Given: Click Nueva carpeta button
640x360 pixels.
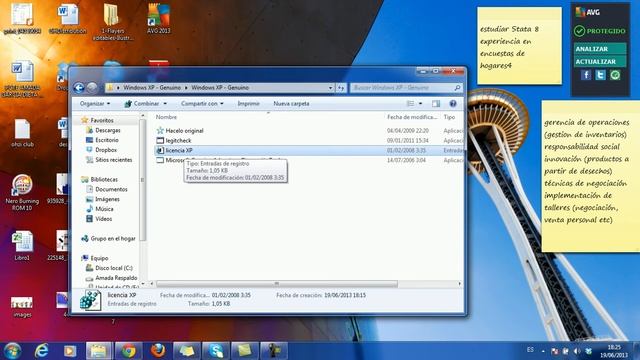Looking at the screenshot, I should click(x=291, y=104).
